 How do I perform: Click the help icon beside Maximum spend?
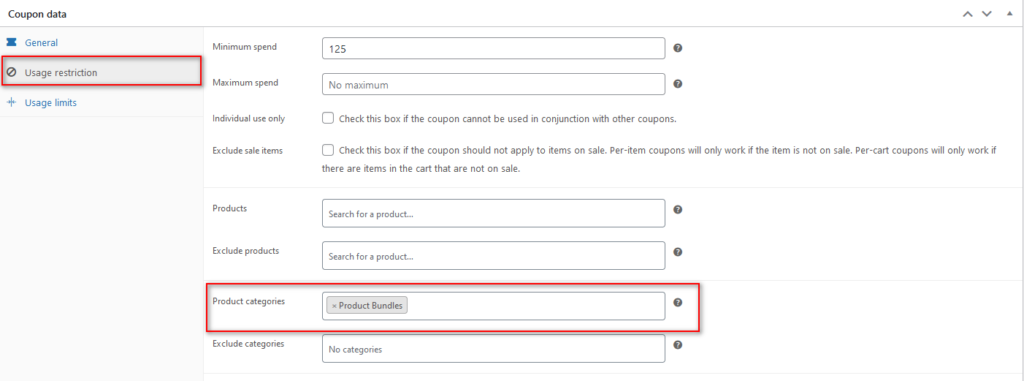(678, 84)
